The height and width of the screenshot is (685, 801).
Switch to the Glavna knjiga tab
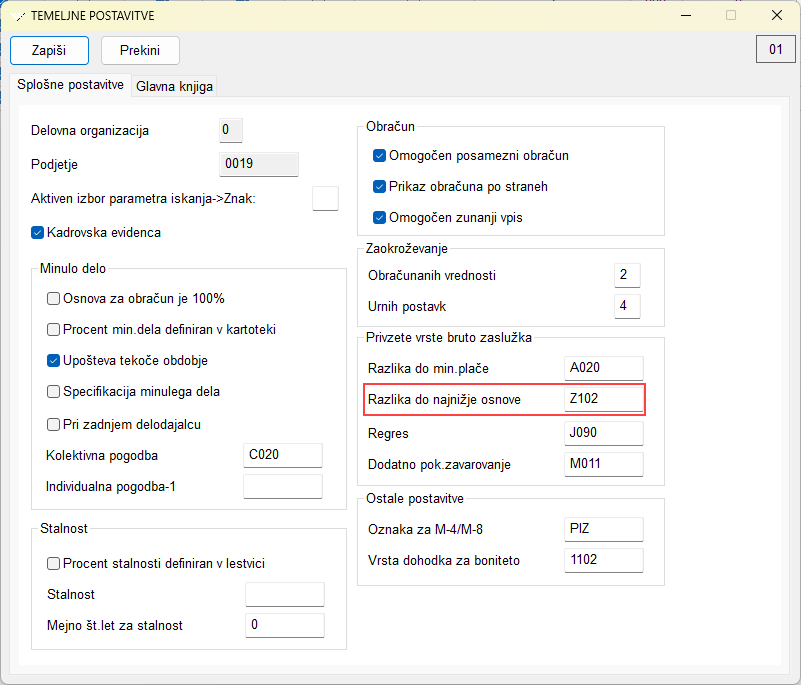point(174,86)
